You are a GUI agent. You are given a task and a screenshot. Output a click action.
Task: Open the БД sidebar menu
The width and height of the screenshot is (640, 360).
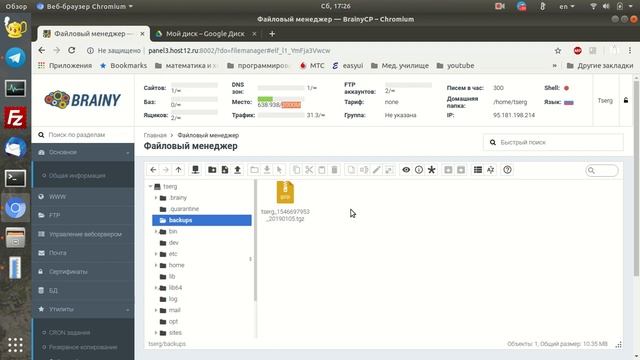tap(83, 290)
